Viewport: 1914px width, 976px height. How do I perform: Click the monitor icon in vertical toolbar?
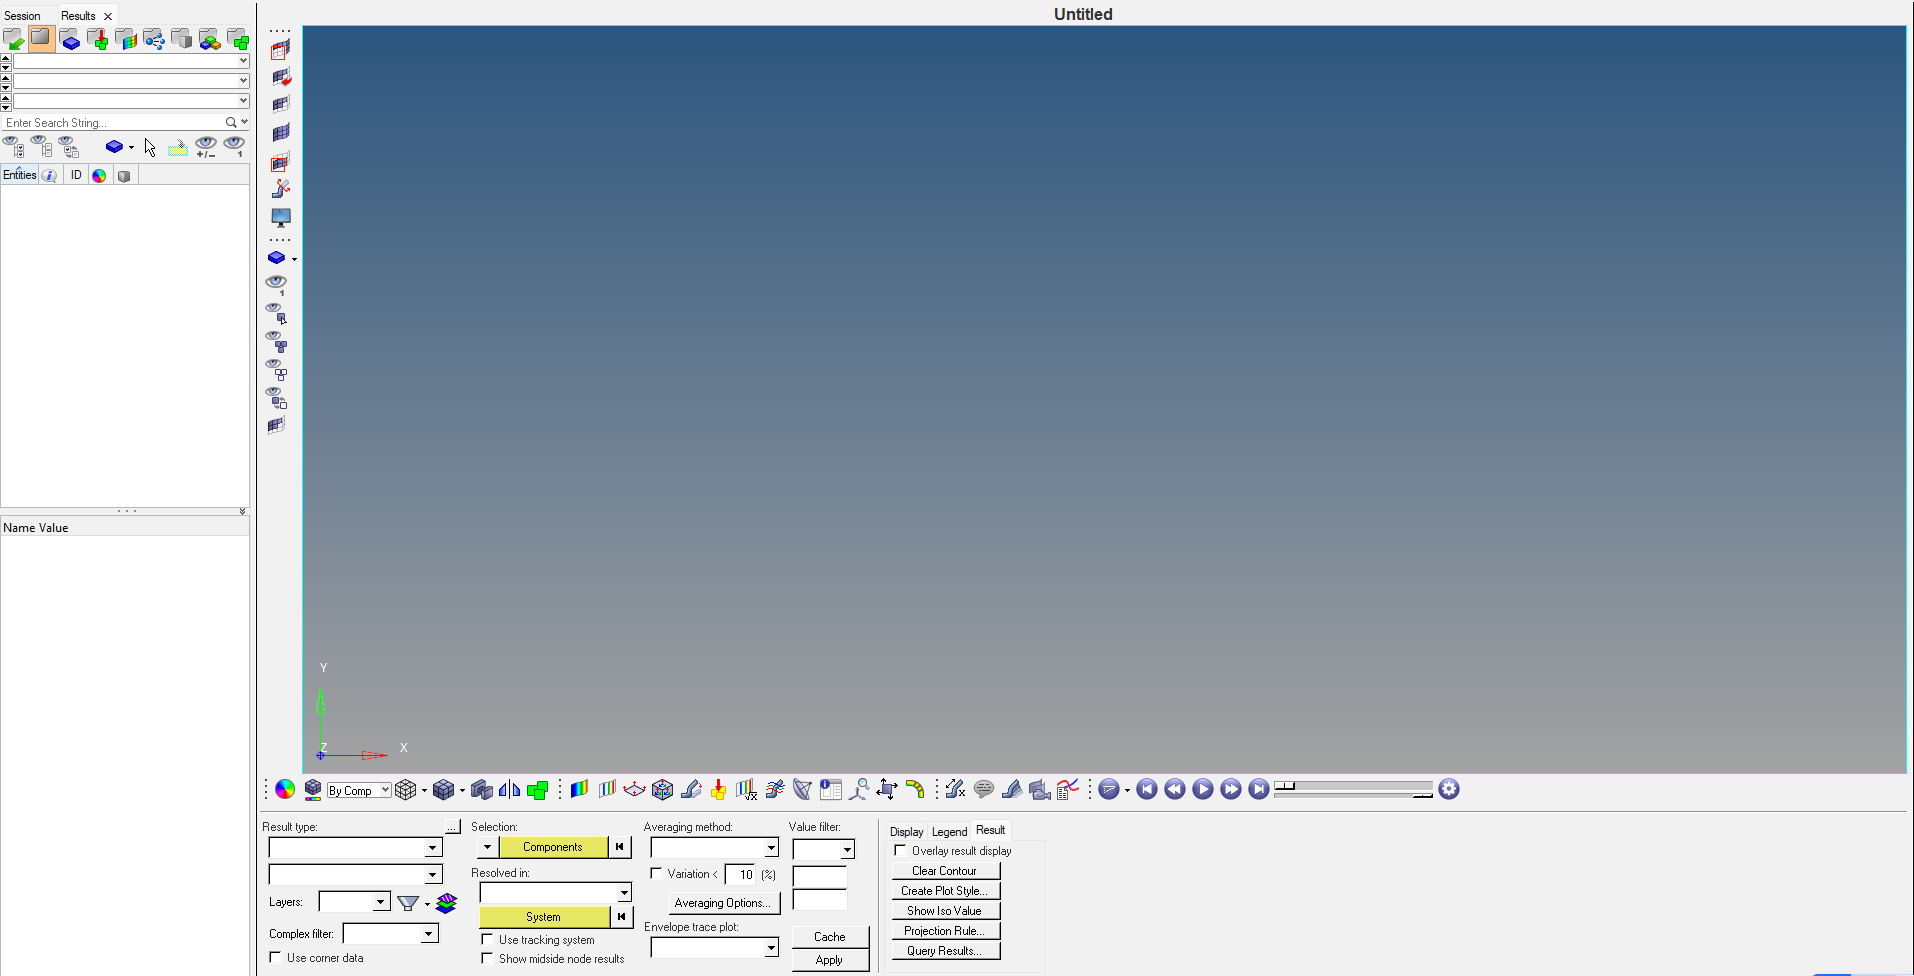[281, 217]
